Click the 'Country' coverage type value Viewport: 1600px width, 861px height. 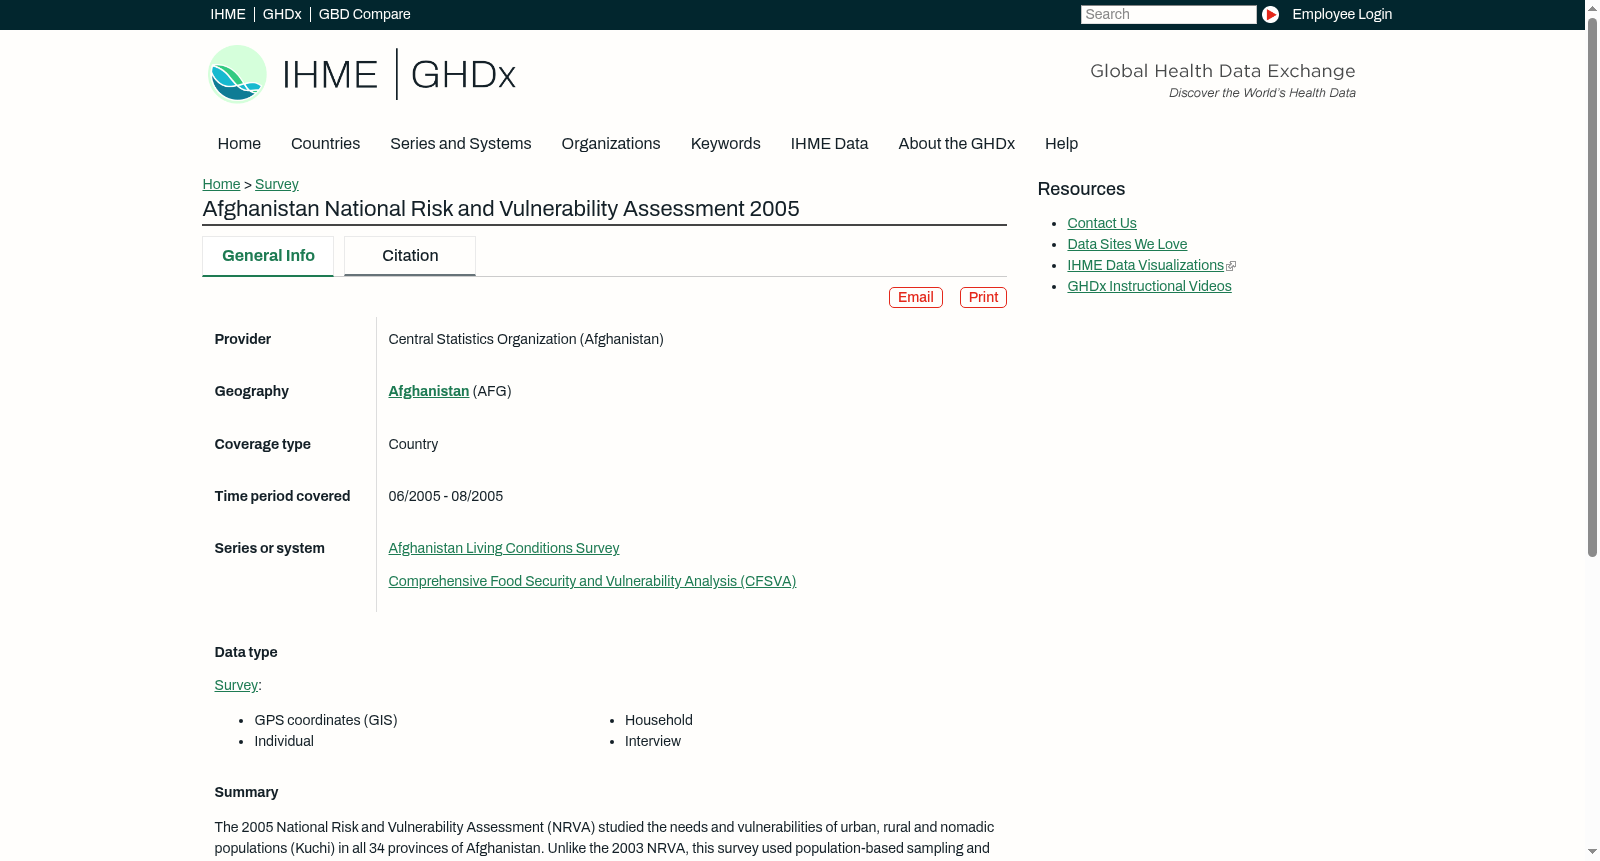click(413, 444)
